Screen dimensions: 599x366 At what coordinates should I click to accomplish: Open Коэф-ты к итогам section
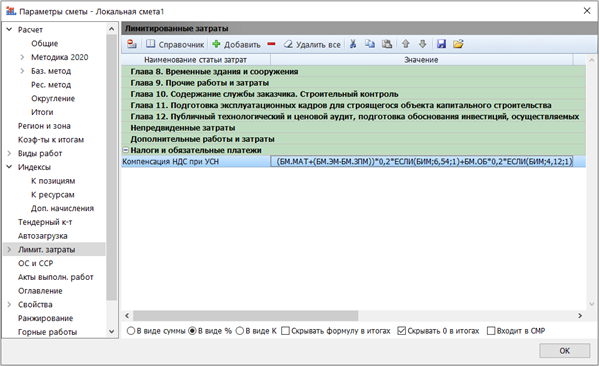(50, 139)
